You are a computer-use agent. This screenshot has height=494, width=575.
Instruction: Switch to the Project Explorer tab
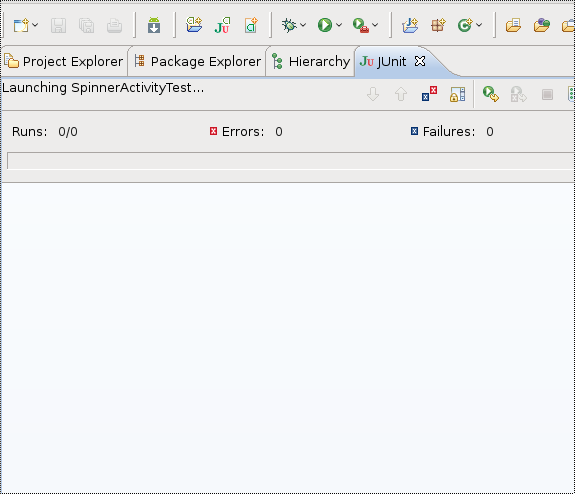coord(64,62)
